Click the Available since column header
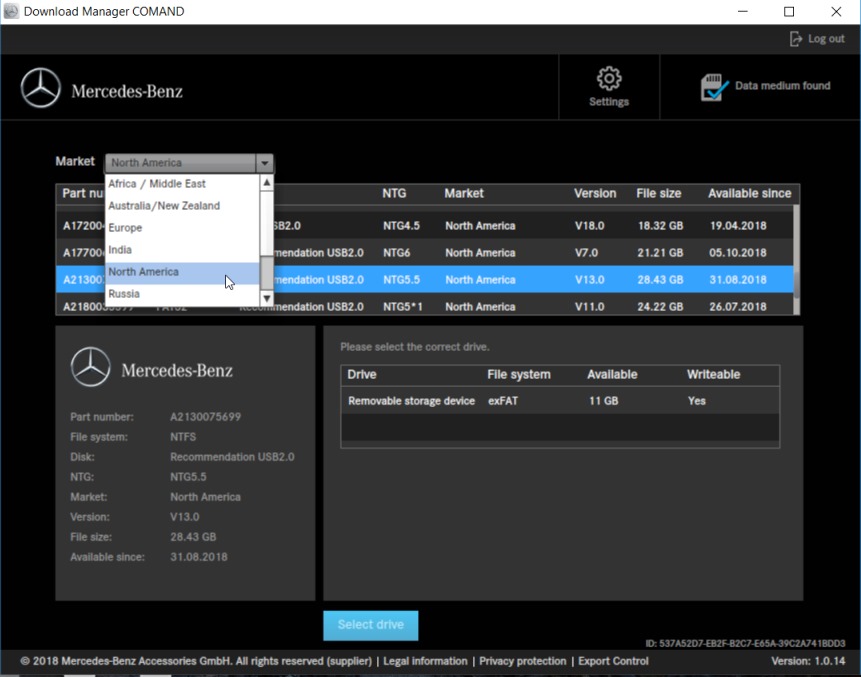The width and height of the screenshot is (861, 677). (749, 193)
